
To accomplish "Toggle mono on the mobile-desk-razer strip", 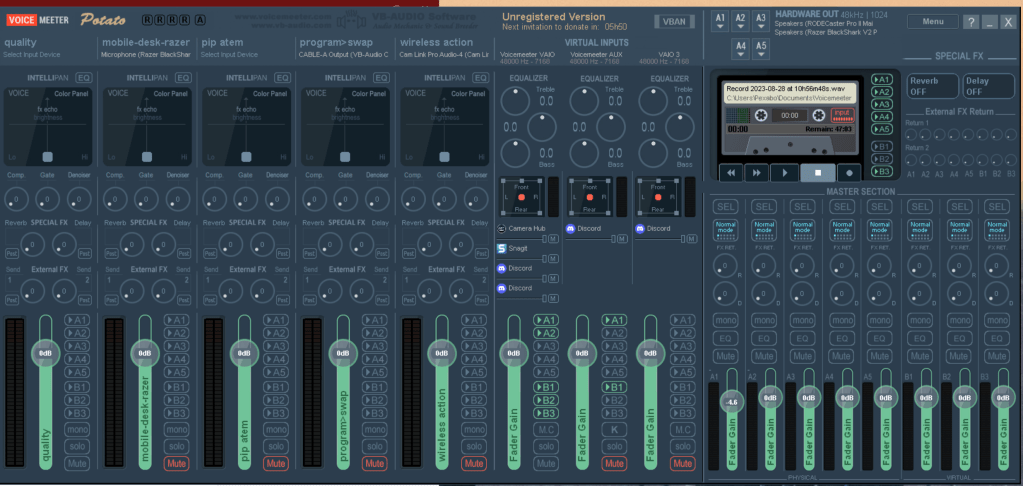I will (x=176, y=430).
